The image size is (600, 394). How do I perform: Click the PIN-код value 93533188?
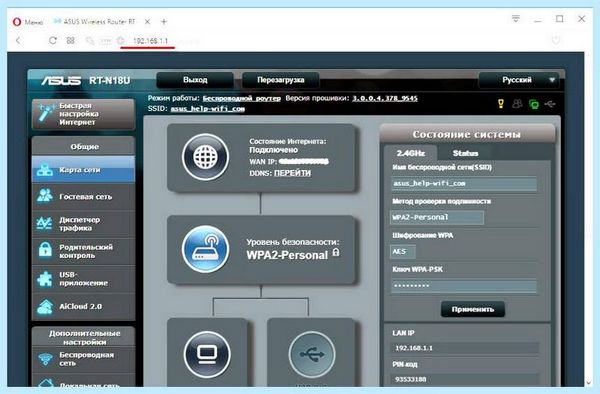pos(411,379)
